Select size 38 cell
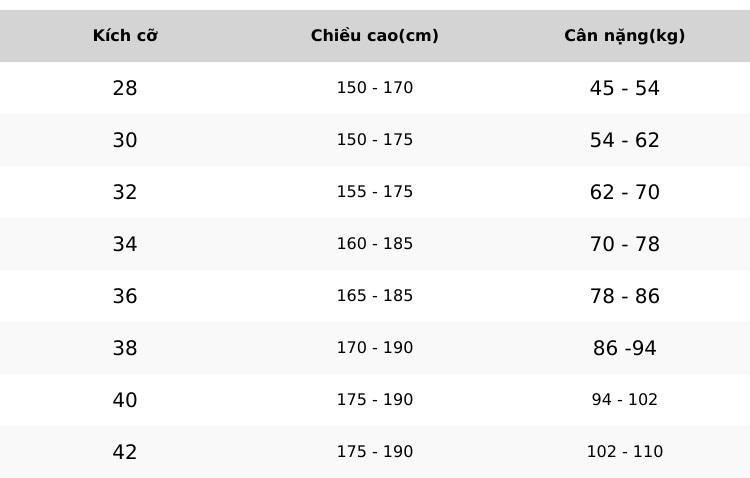Screen dimensions: 750x478 (125, 348)
